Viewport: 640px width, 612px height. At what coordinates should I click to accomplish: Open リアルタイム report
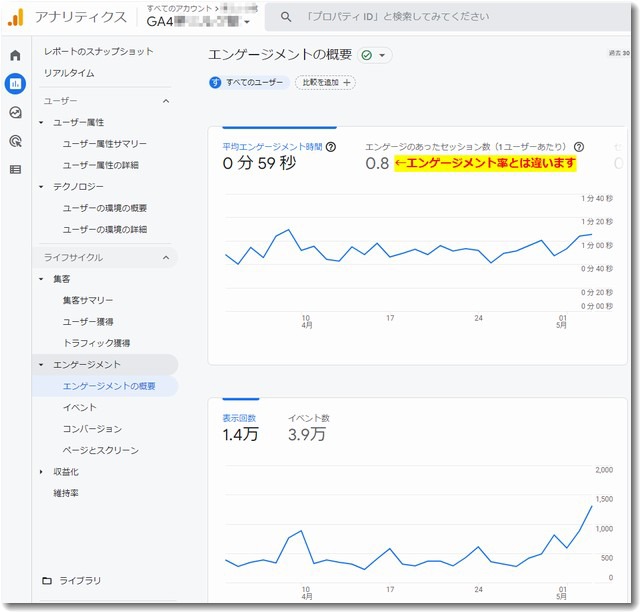pos(69,73)
